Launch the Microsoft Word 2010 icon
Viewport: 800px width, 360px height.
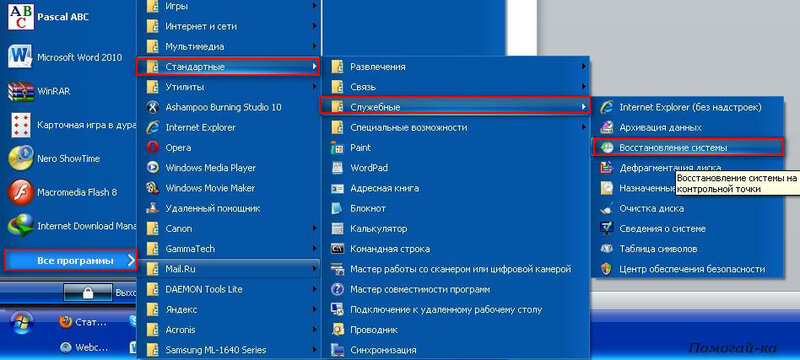tap(20, 57)
